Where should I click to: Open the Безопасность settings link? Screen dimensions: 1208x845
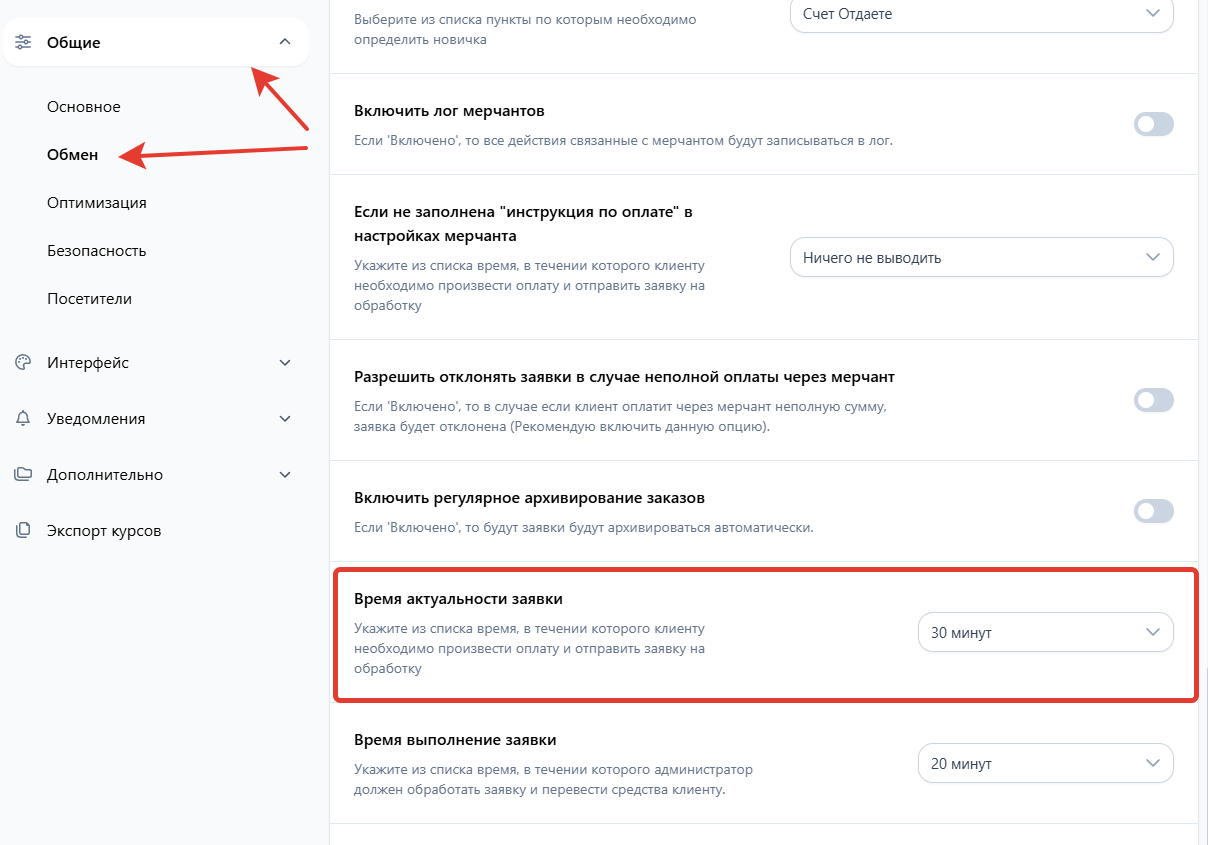pyautogui.click(x=97, y=251)
